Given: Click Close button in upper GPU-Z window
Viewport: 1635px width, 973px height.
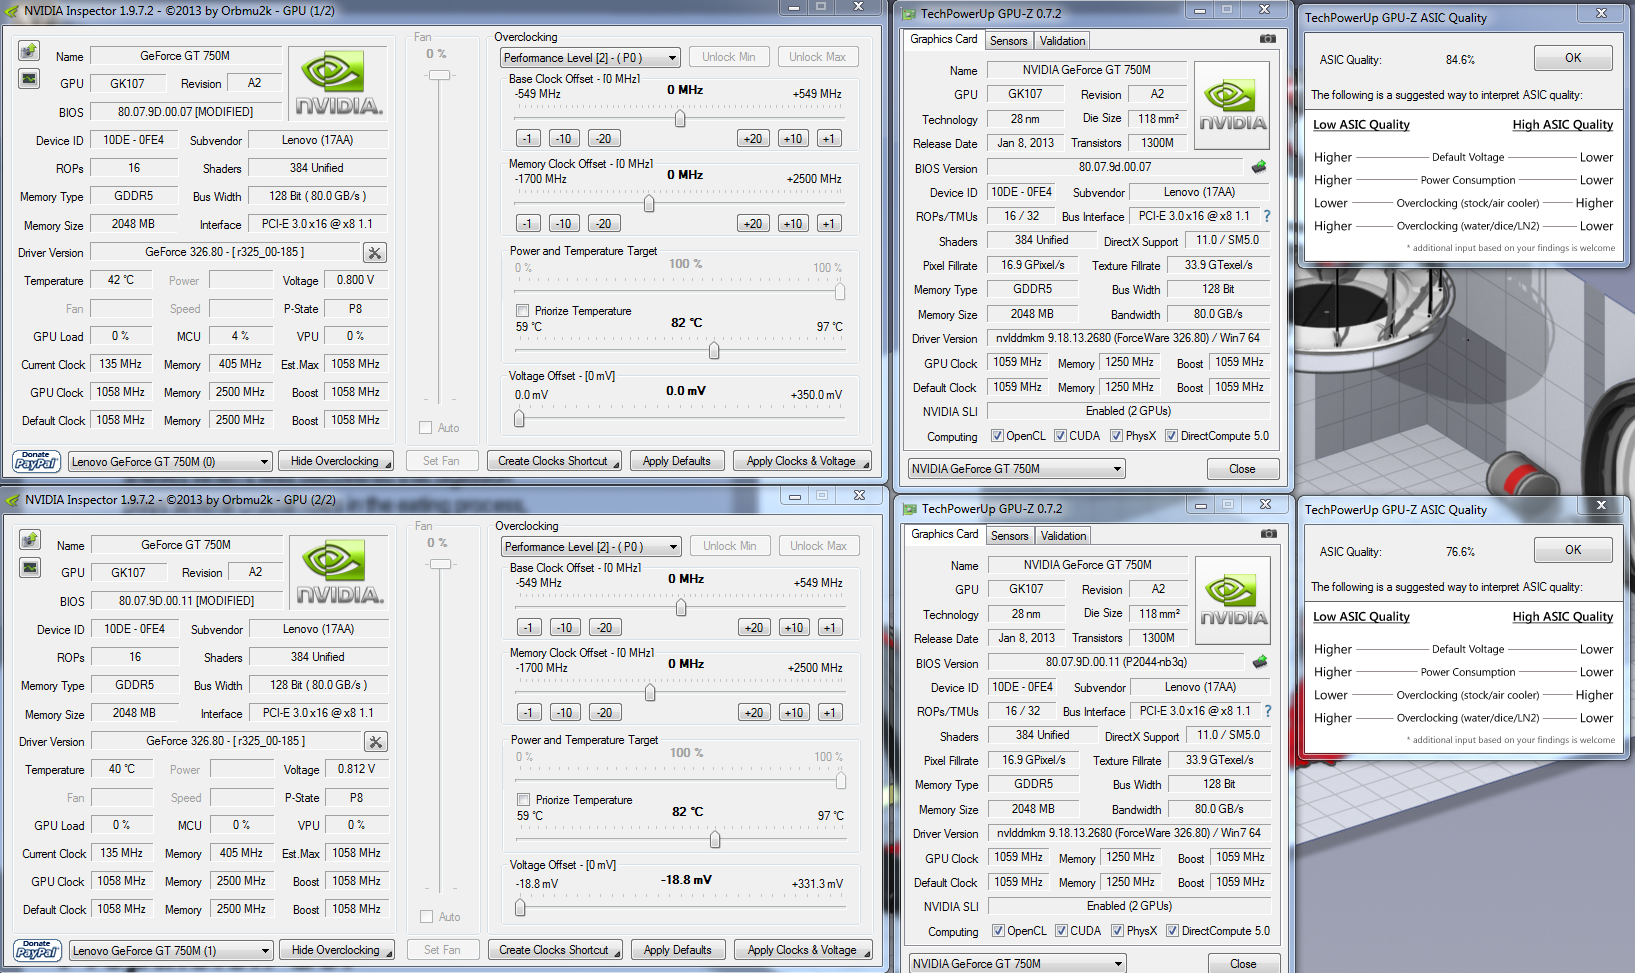Looking at the screenshot, I should [1242, 469].
